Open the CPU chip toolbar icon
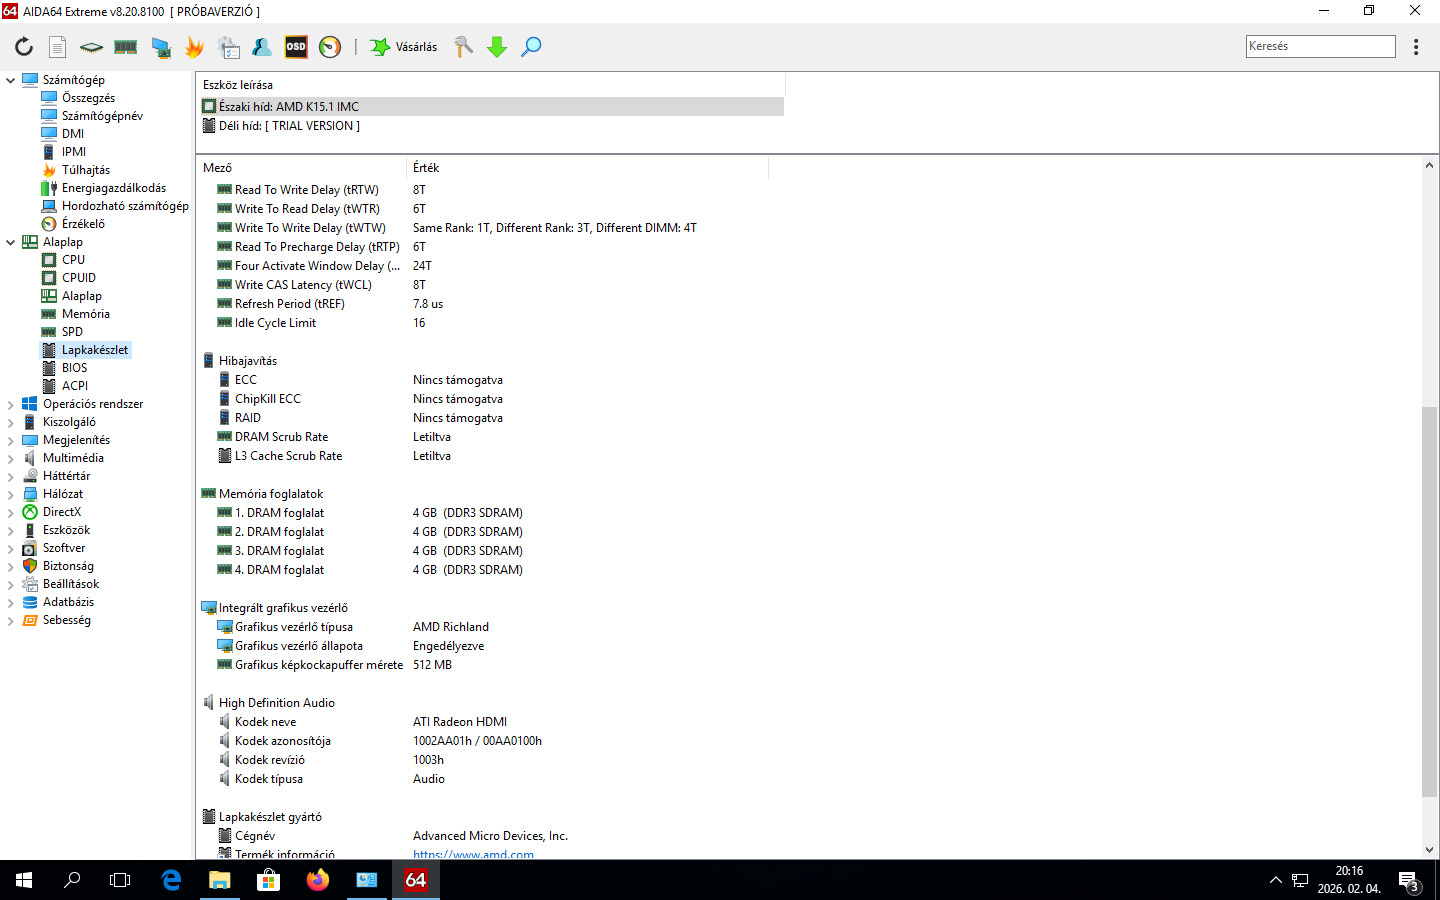 [x=91, y=47]
